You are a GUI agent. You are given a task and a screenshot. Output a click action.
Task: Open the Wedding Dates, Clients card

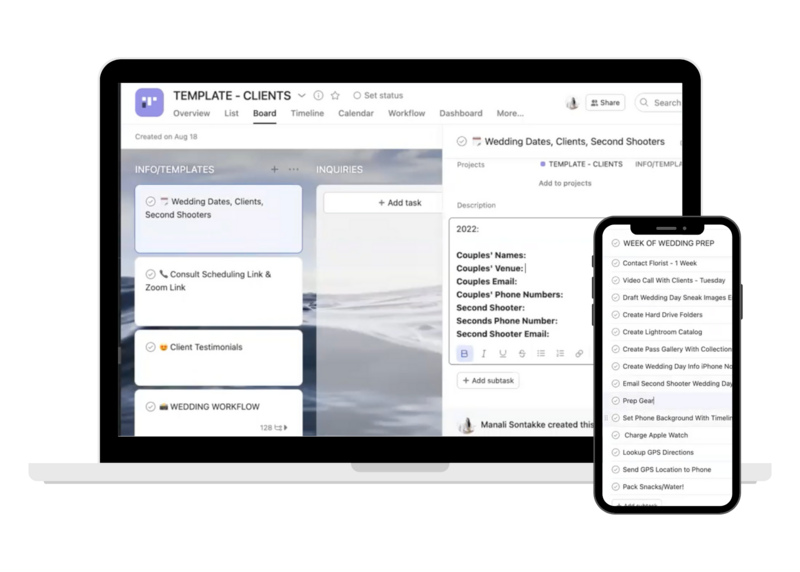[218, 219]
